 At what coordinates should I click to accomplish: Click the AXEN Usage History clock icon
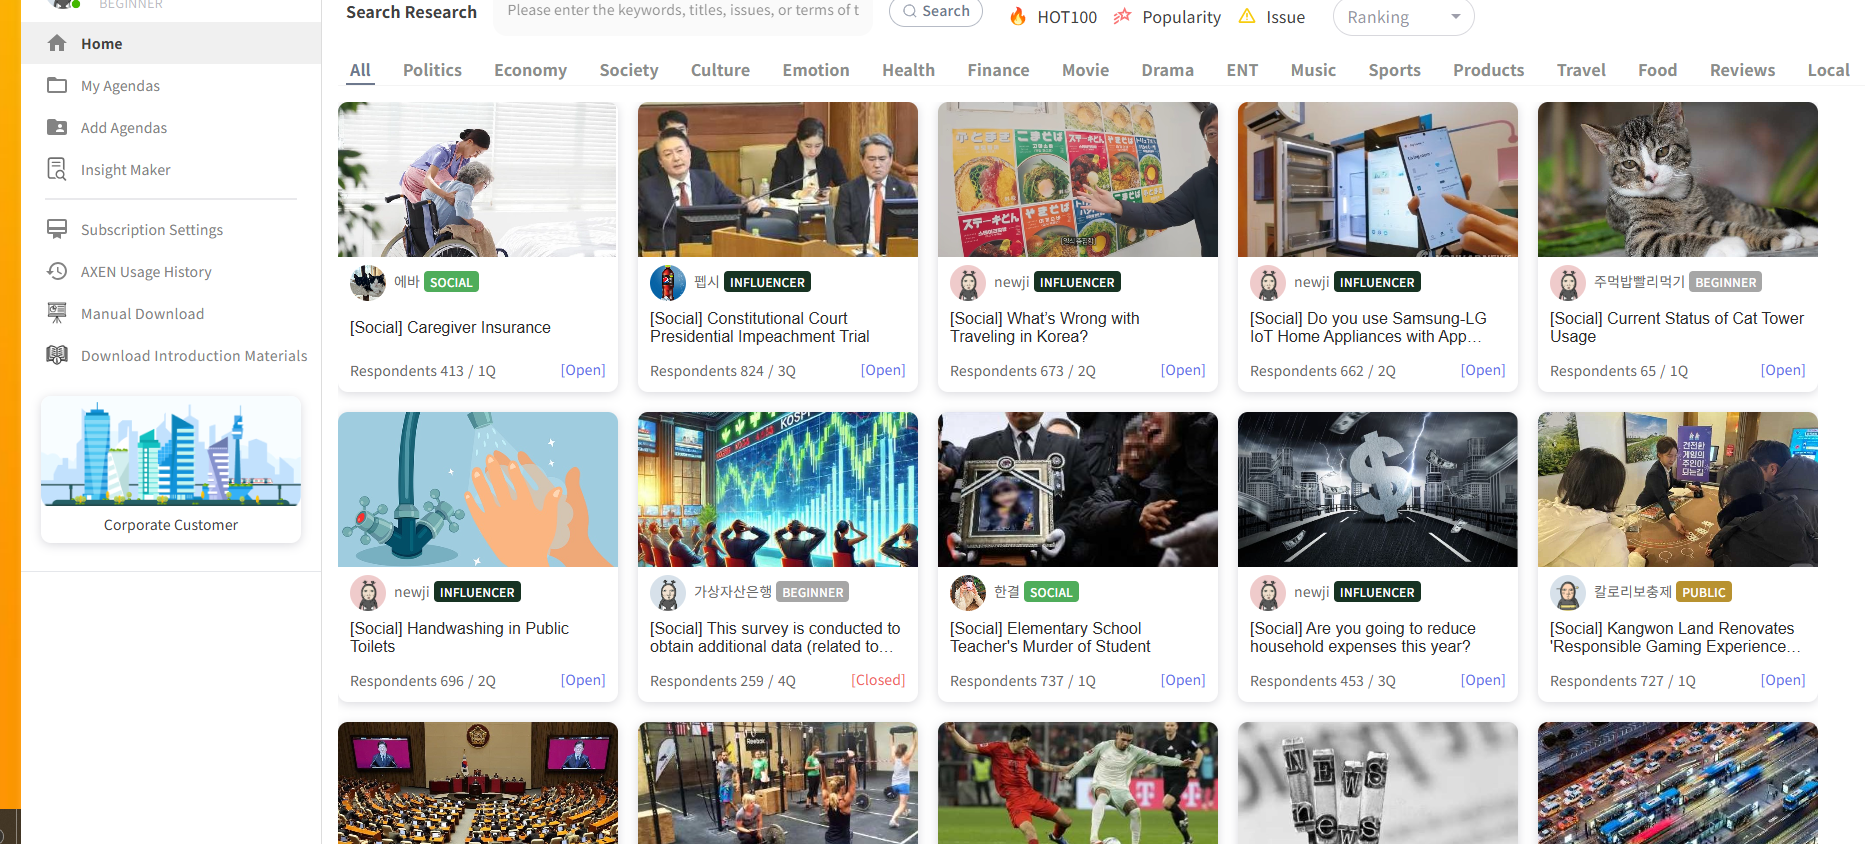click(57, 271)
